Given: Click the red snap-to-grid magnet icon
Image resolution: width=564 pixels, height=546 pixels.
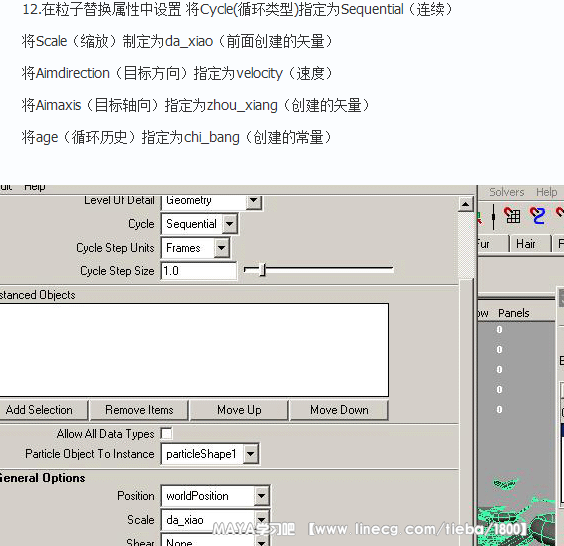Looking at the screenshot, I should pyautogui.click(x=511, y=215).
